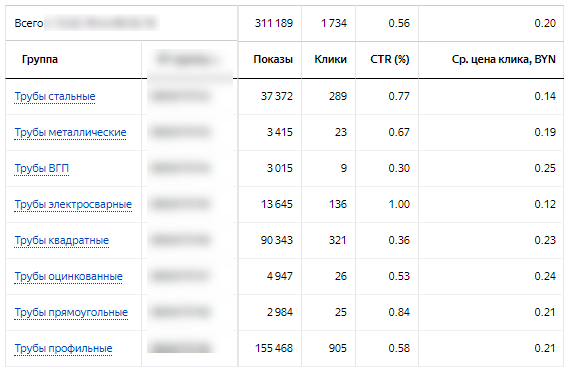
Task: Select the Всего total label
Action: [x=29, y=23]
